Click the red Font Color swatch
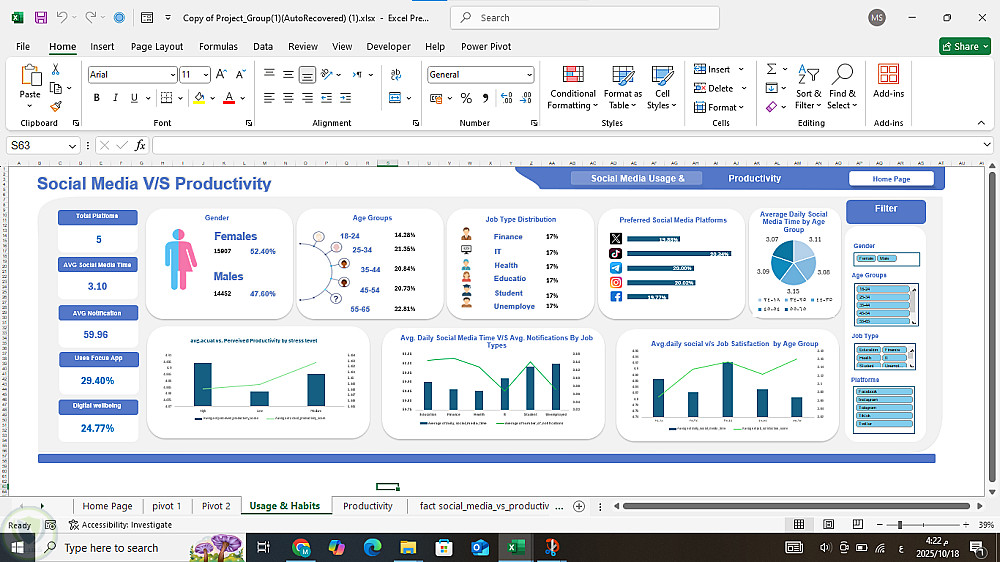Screen dimensions: 1000x562 pyautogui.click(x=229, y=98)
